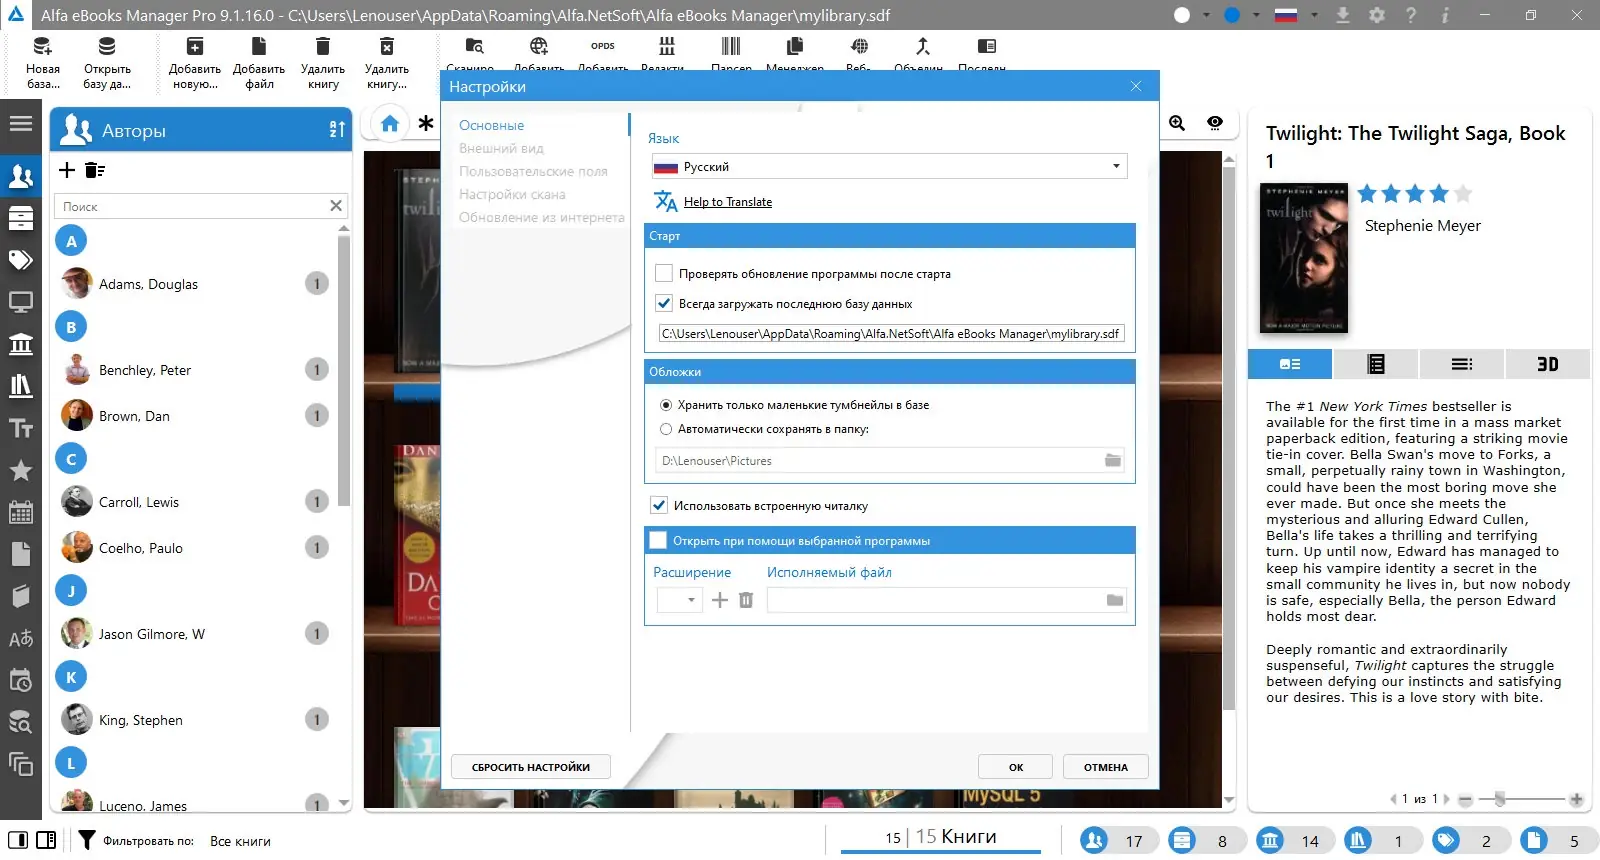The height and width of the screenshot is (860, 1600).
Task: Open the 'Настройки скана' settings section
Action: click(x=512, y=194)
